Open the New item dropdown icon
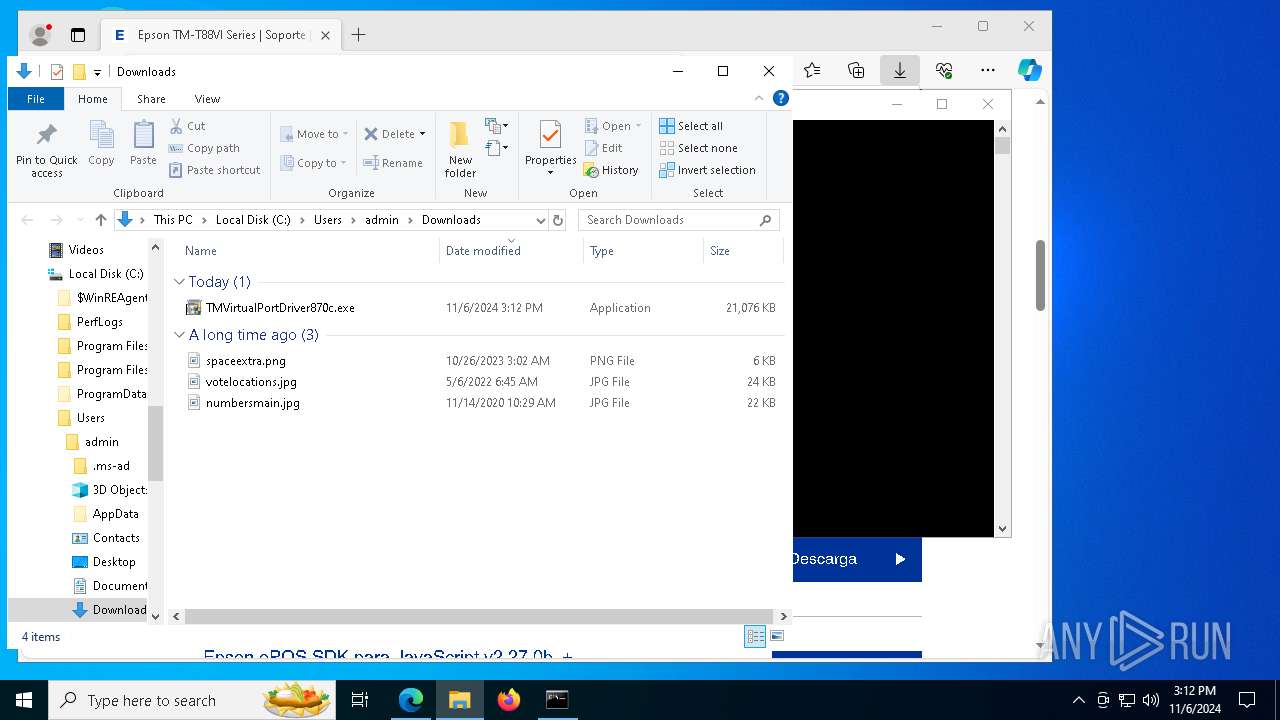1280x720 pixels. click(497, 126)
